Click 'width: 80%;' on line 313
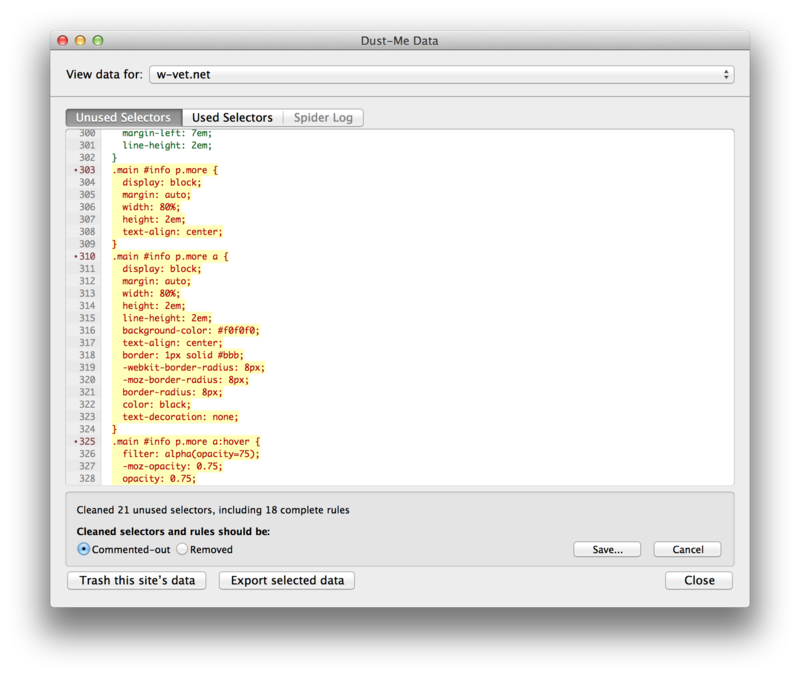This screenshot has height=677, width=800. tap(151, 293)
